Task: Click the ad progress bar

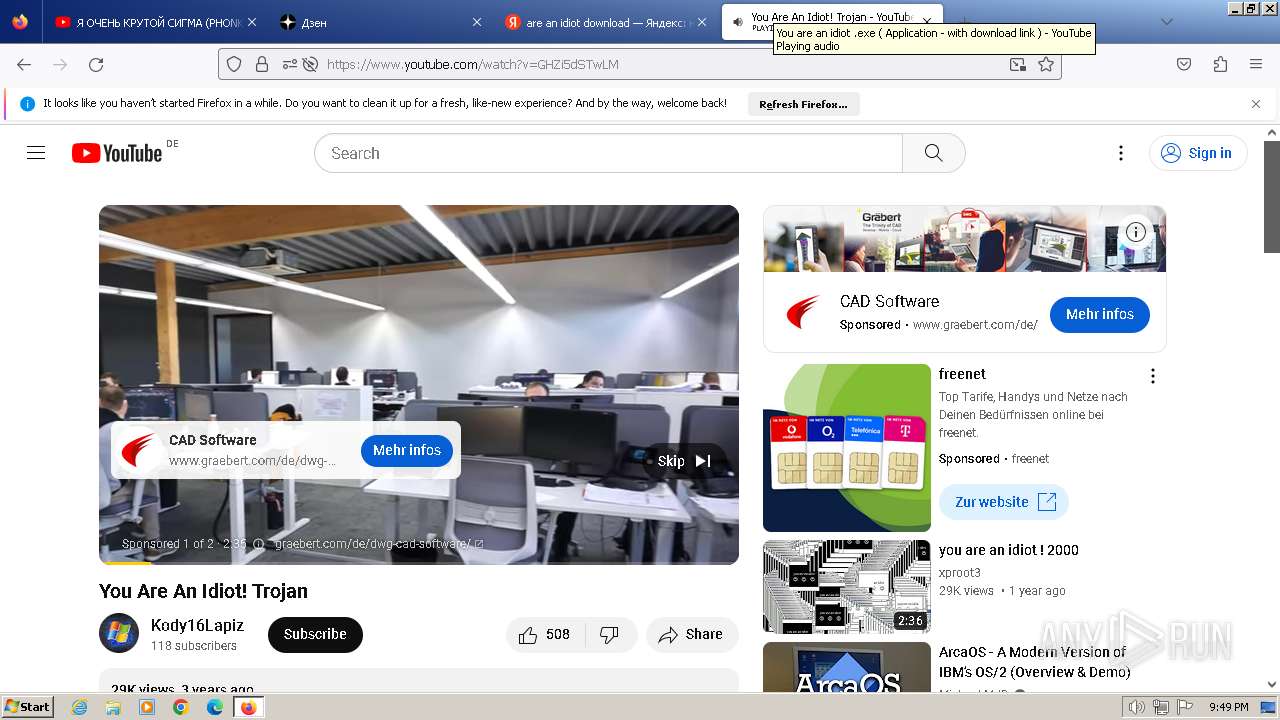Action: pos(418,563)
